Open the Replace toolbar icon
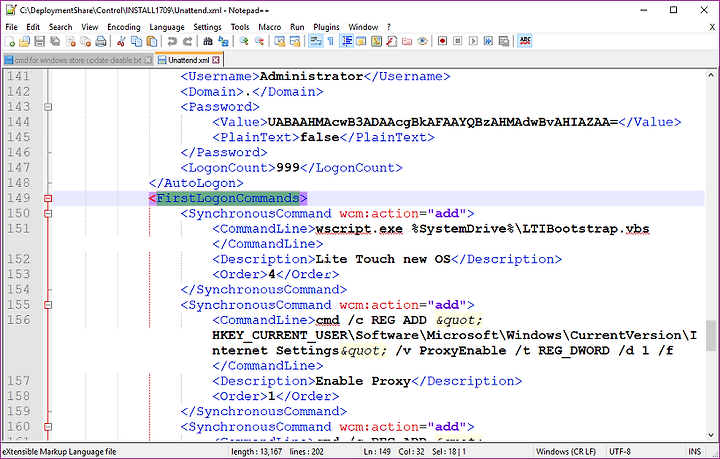 pyautogui.click(x=223, y=41)
